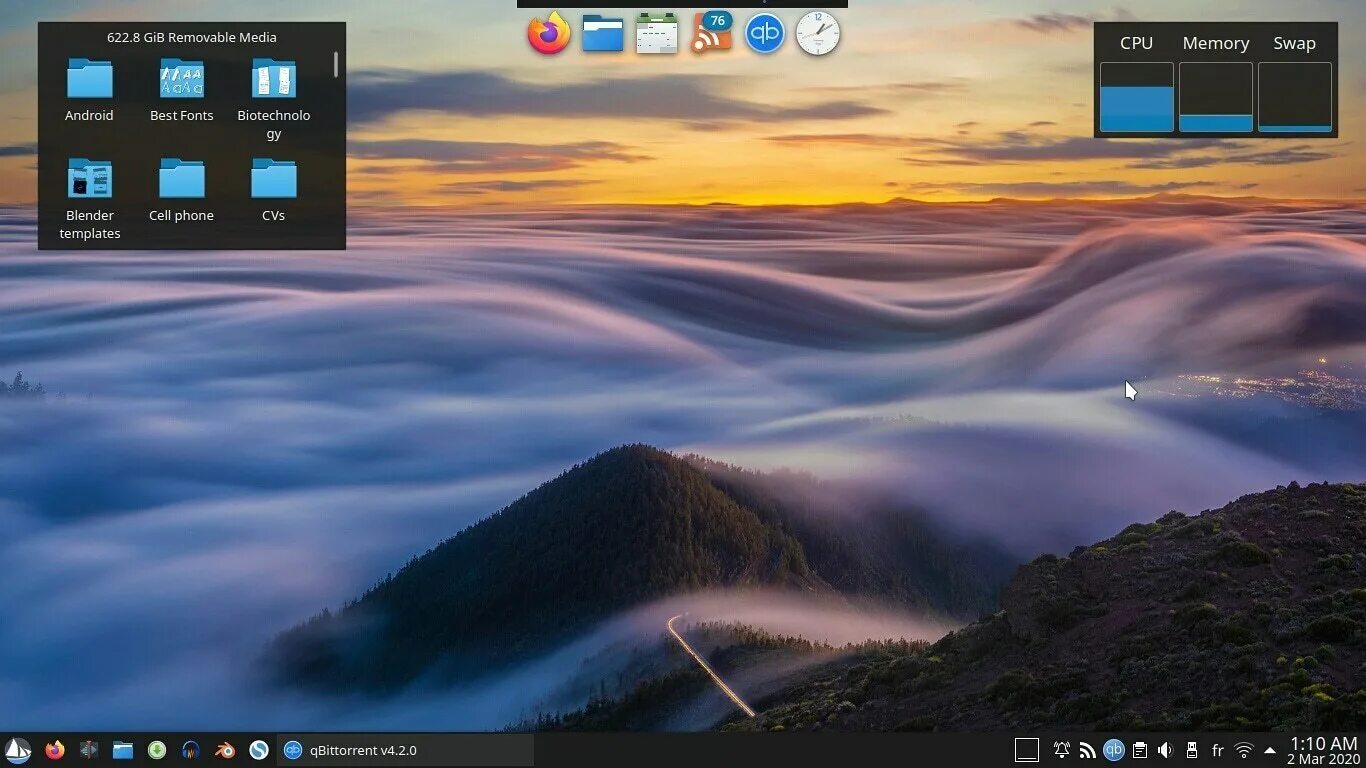Screen dimensions: 1366x768
Task: Open the file manager in top dock
Action: point(603,34)
